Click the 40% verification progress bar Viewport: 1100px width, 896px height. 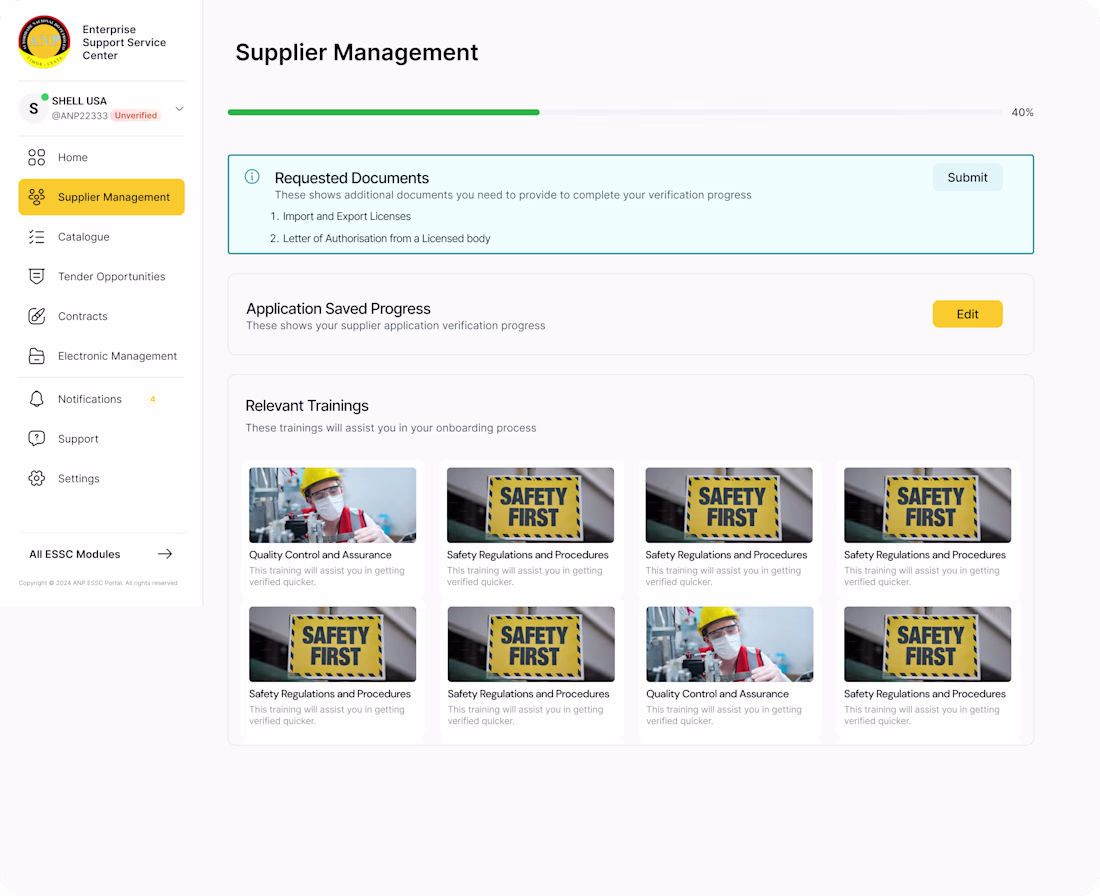point(615,112)
